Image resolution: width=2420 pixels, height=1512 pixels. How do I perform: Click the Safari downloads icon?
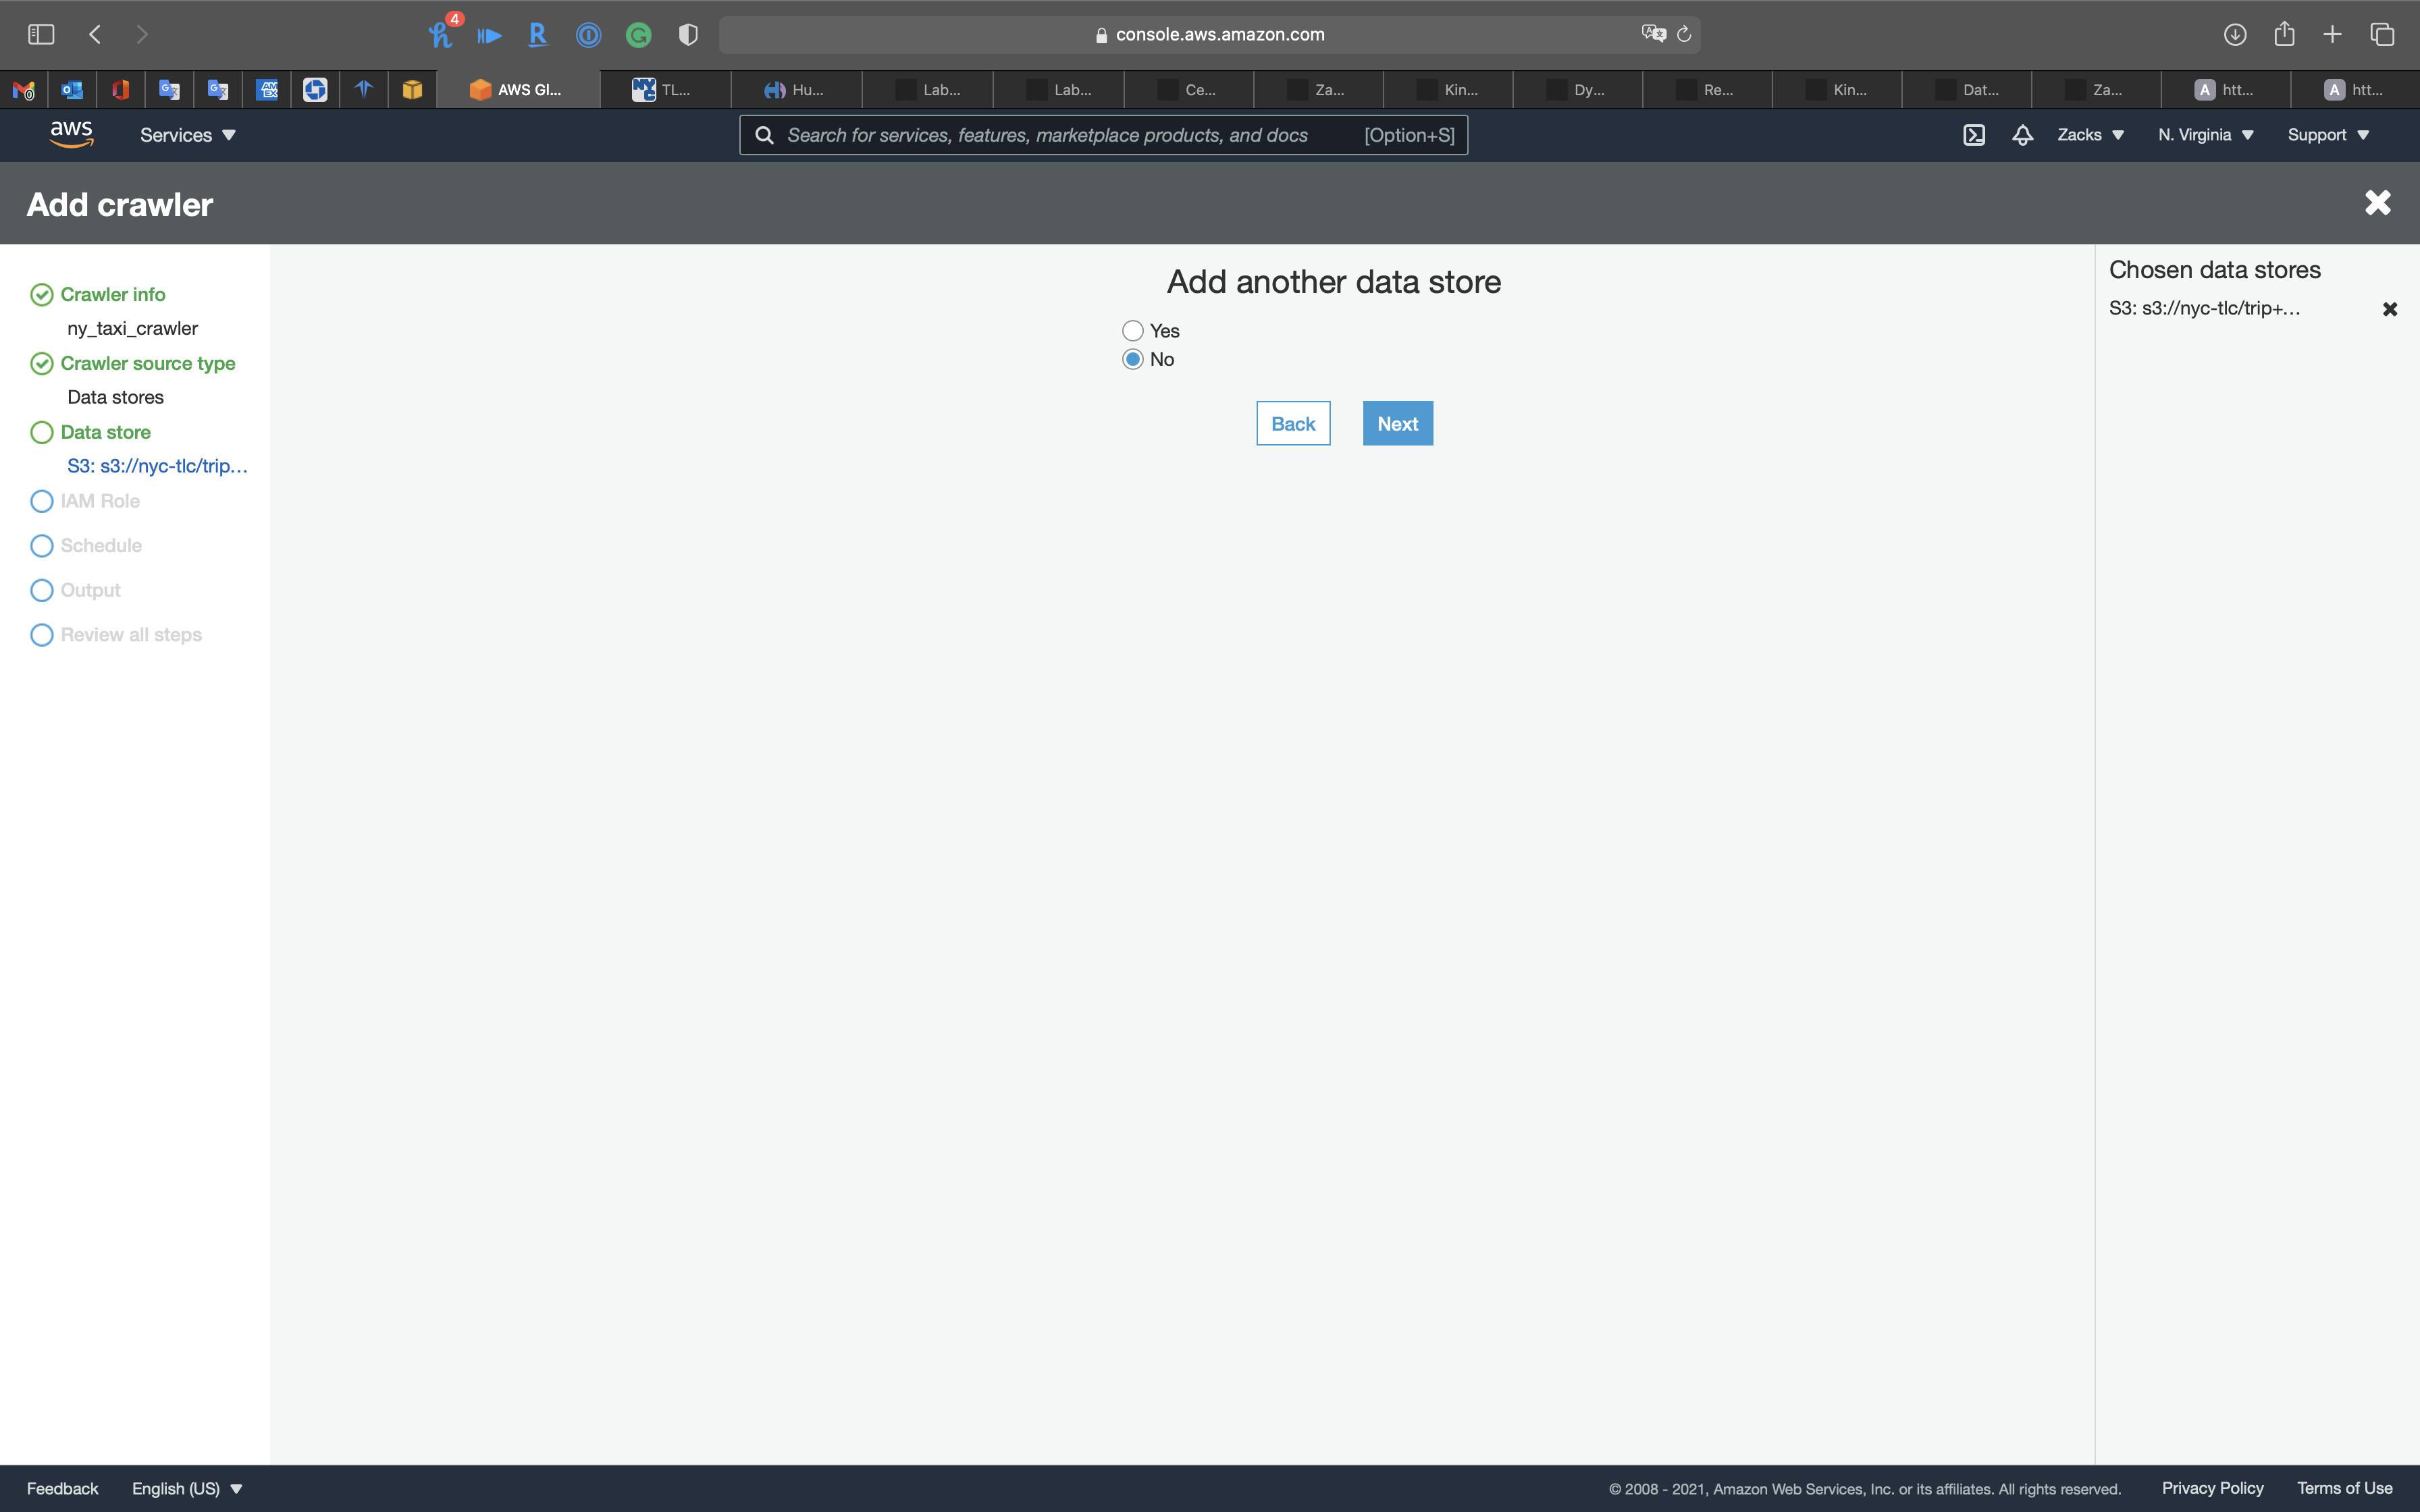(2235, 35)
